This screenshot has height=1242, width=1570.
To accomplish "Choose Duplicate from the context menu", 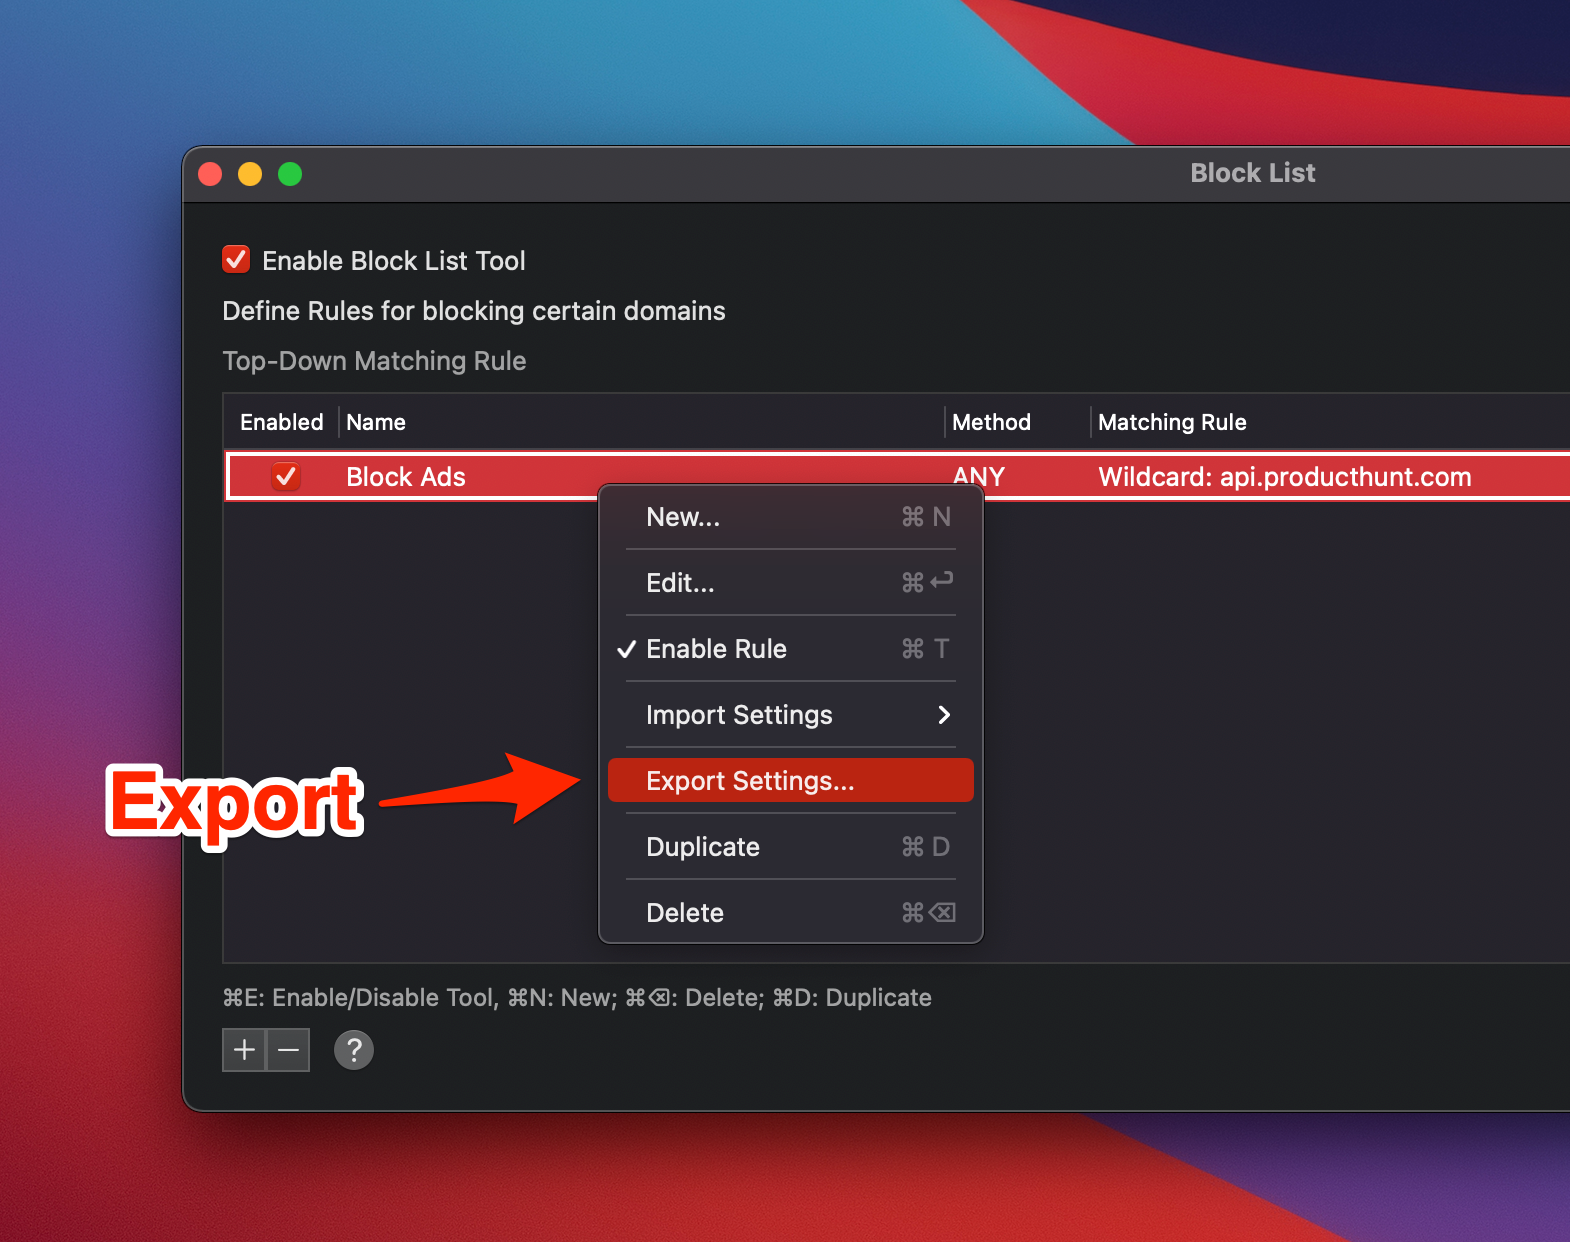I will [x=790, y=847].
